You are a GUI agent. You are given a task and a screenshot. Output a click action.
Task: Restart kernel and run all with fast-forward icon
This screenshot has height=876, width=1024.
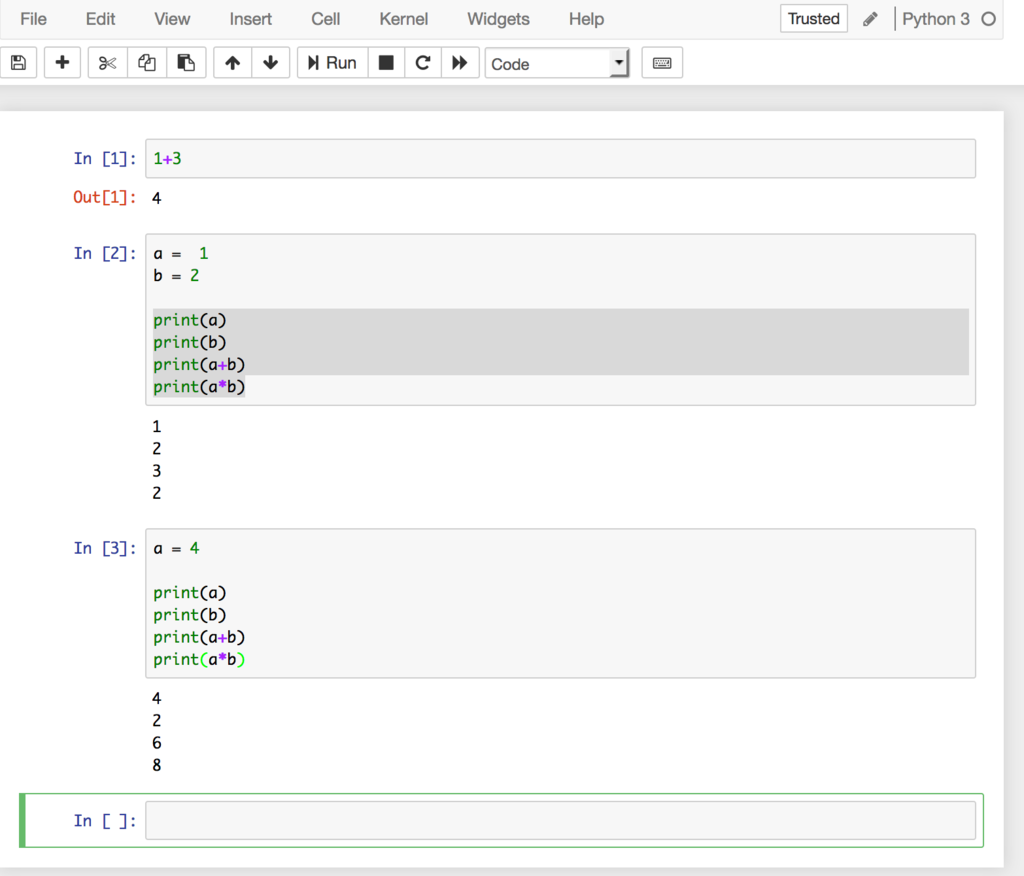tap(460, 62)
